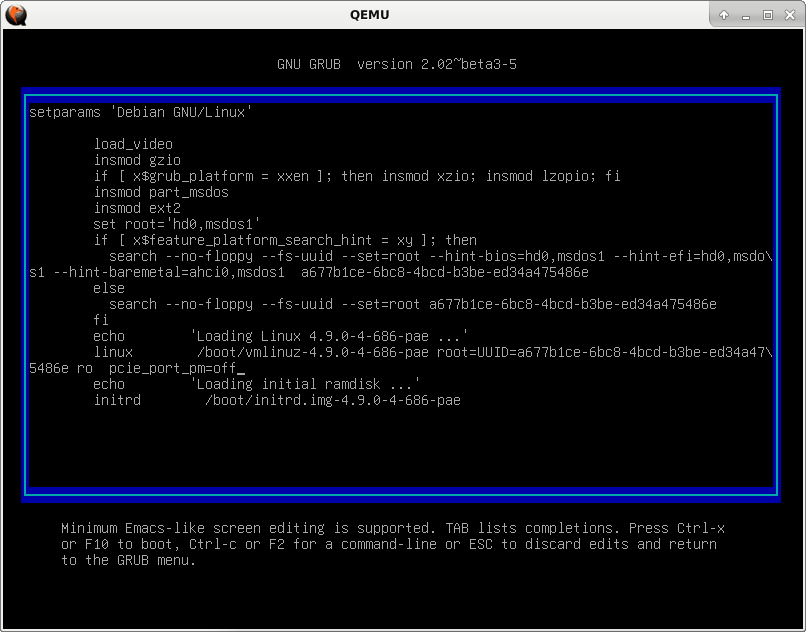Maximize the QEMU window

(x=768, y=15)
